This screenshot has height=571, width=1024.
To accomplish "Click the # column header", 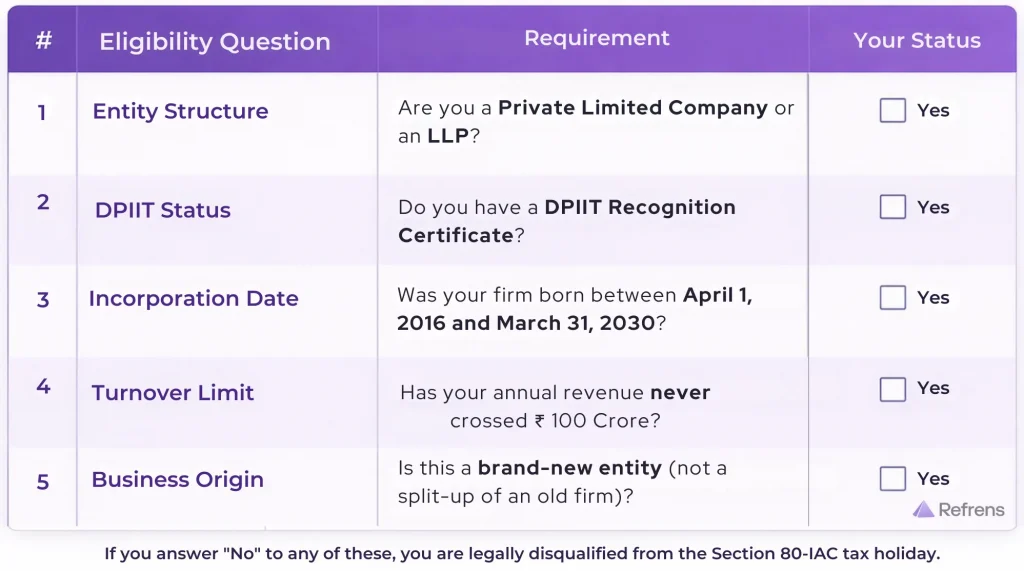I will coord(43,41).
